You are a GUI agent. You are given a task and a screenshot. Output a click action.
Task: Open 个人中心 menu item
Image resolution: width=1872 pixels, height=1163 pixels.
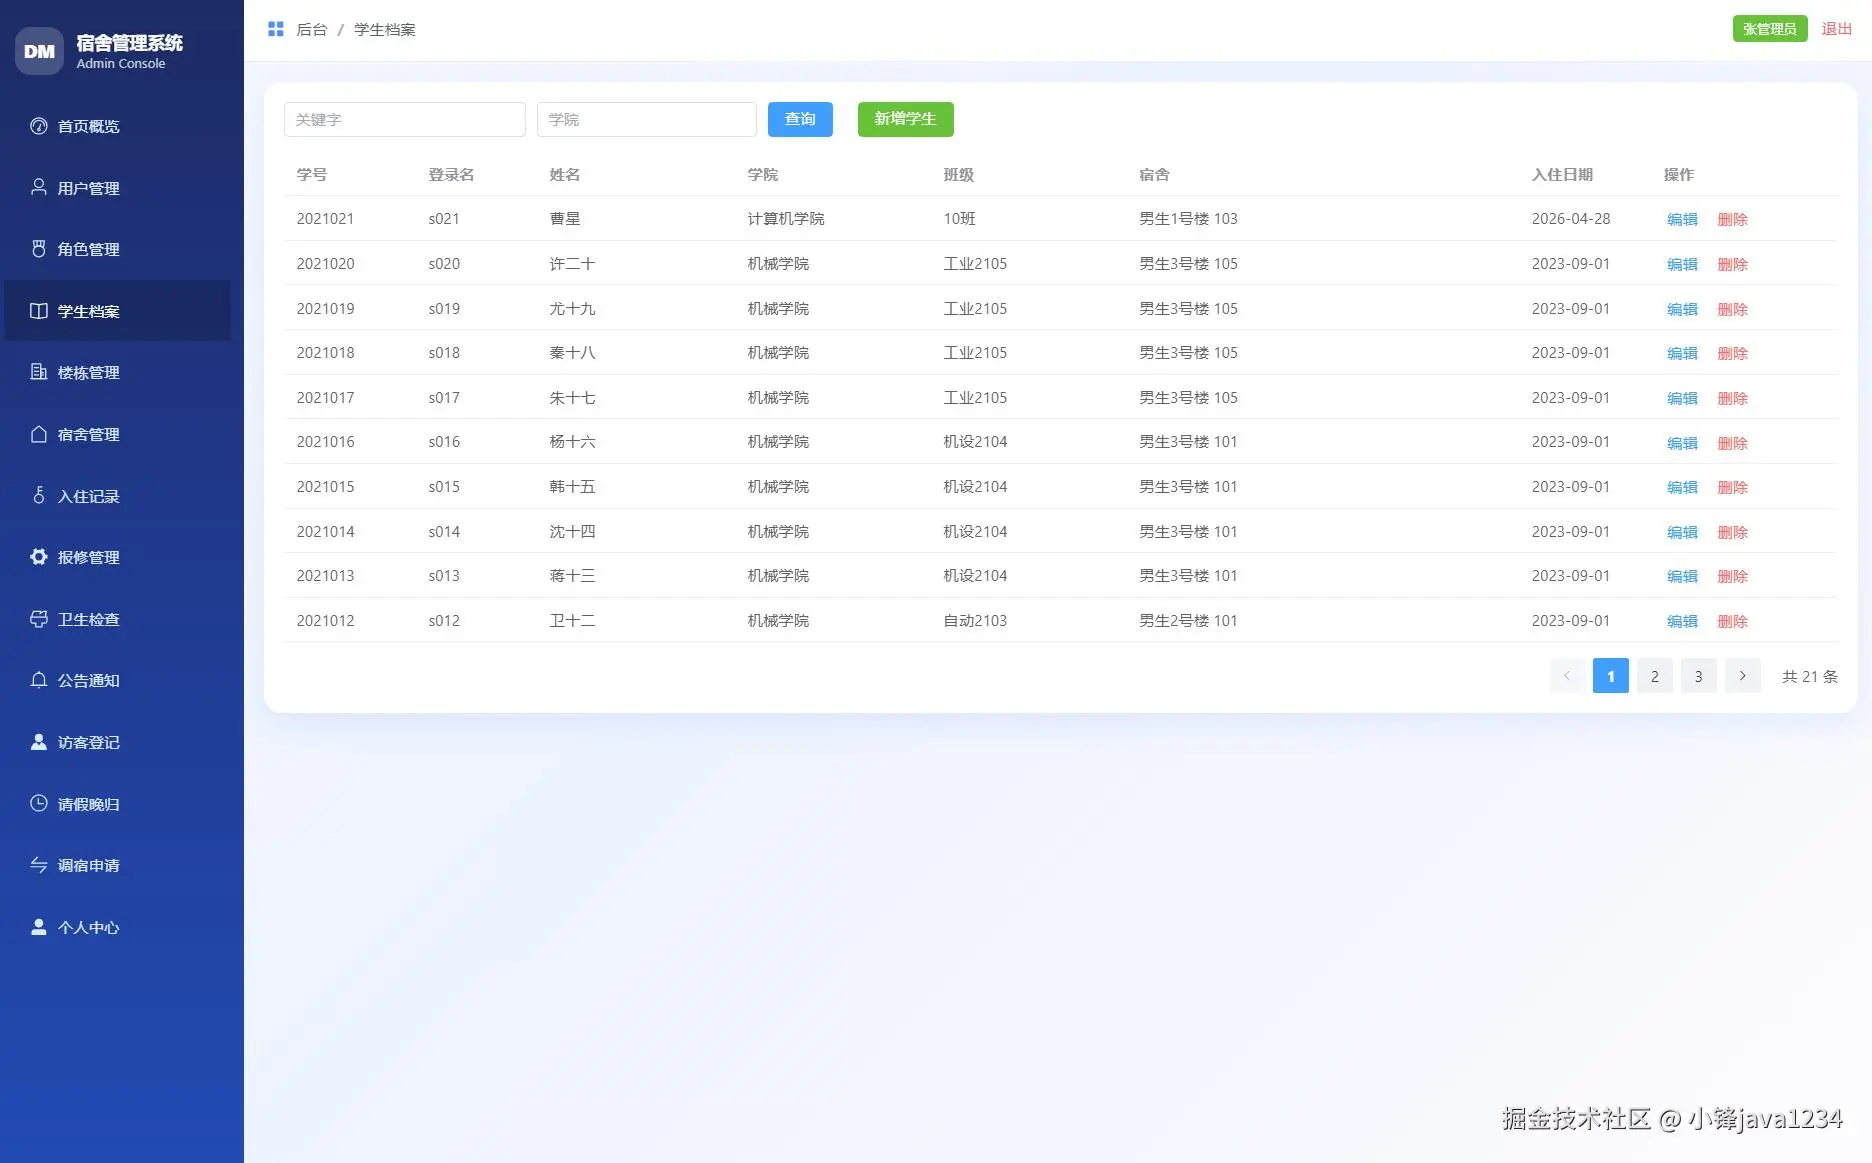pos(118,927)
